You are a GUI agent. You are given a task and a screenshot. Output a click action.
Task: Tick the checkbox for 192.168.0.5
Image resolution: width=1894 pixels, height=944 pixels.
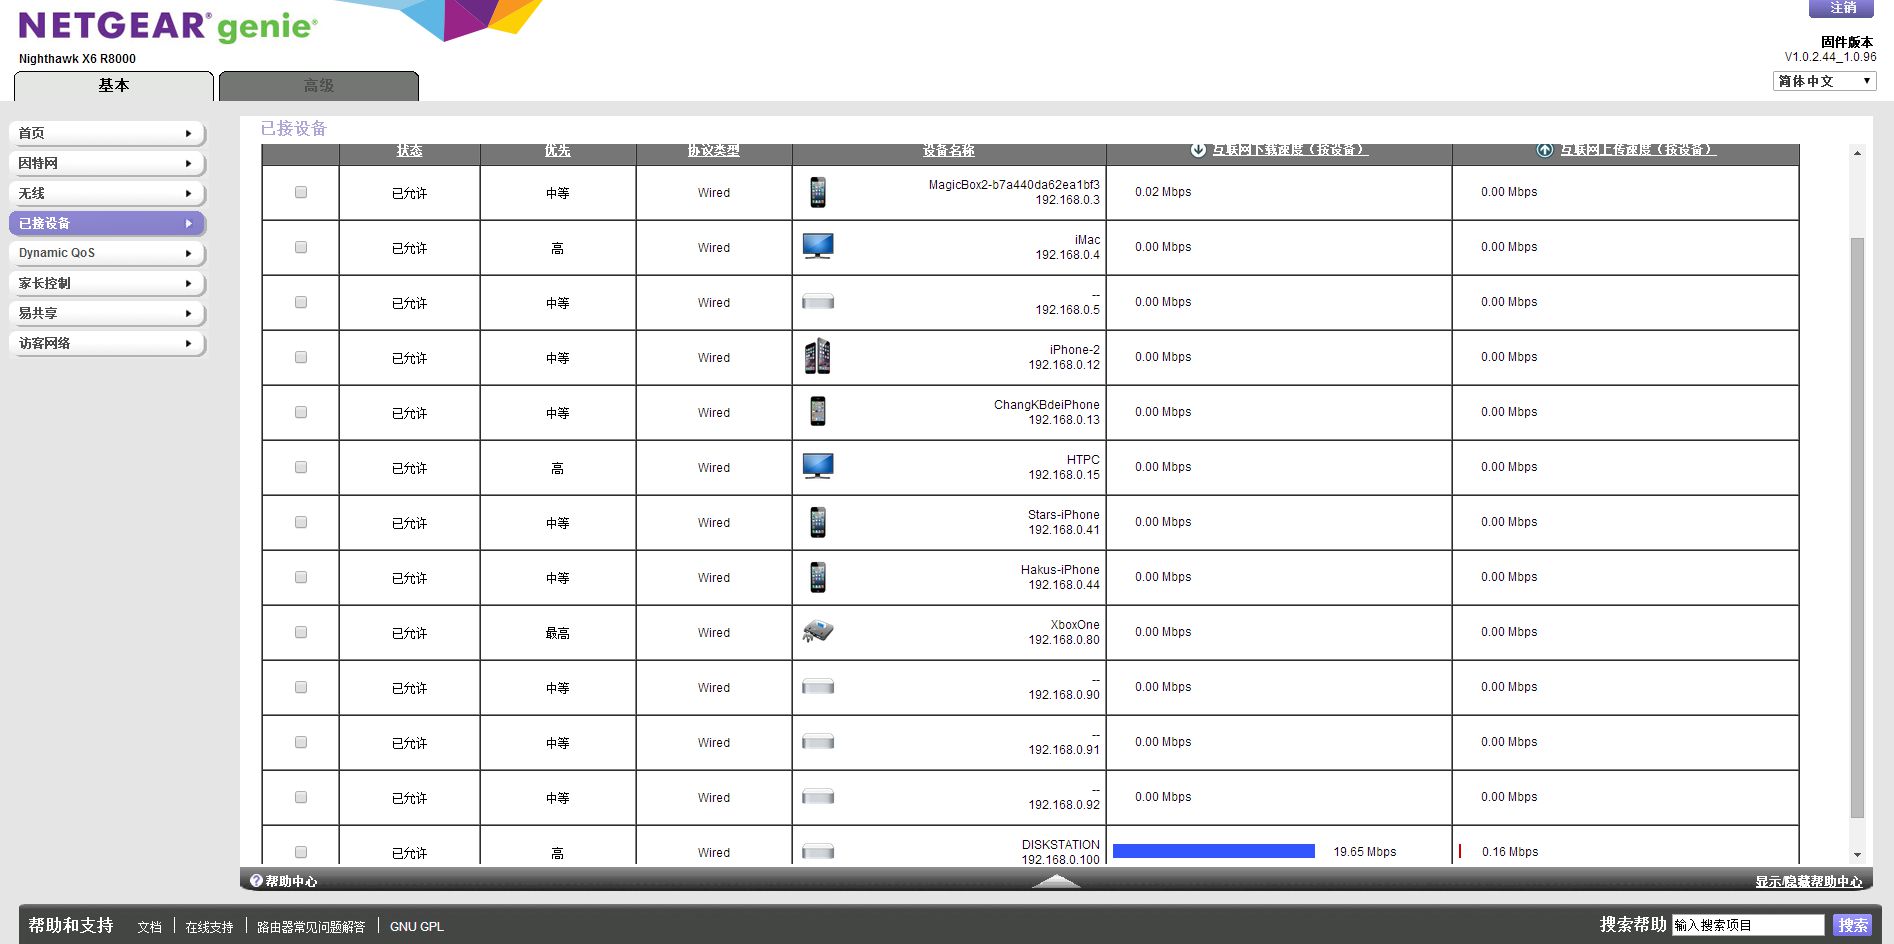pyautogui.click(x=301, y=302)
